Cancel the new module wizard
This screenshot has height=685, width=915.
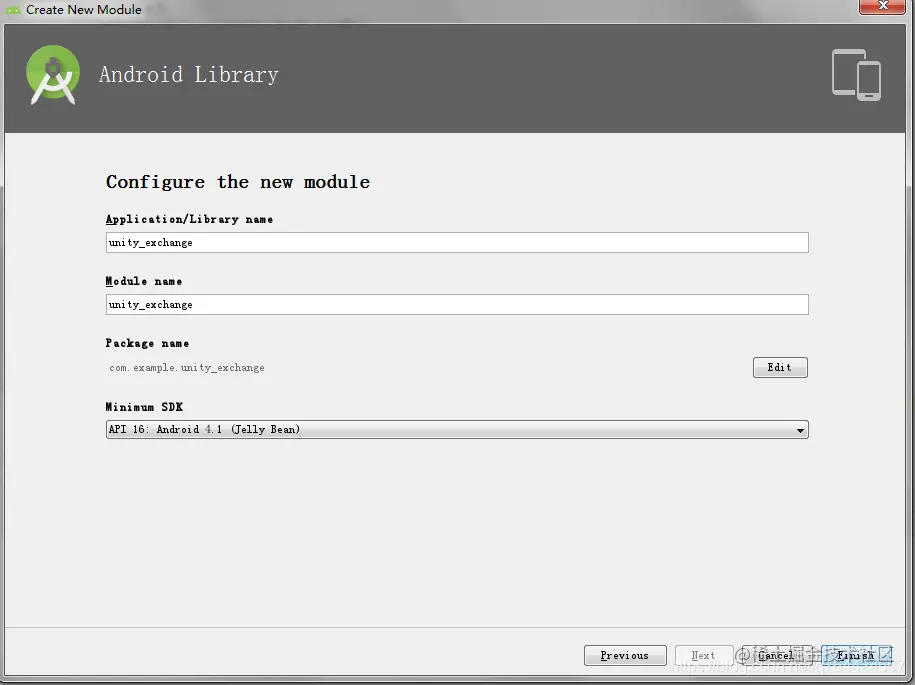click(x=776, y=655)
